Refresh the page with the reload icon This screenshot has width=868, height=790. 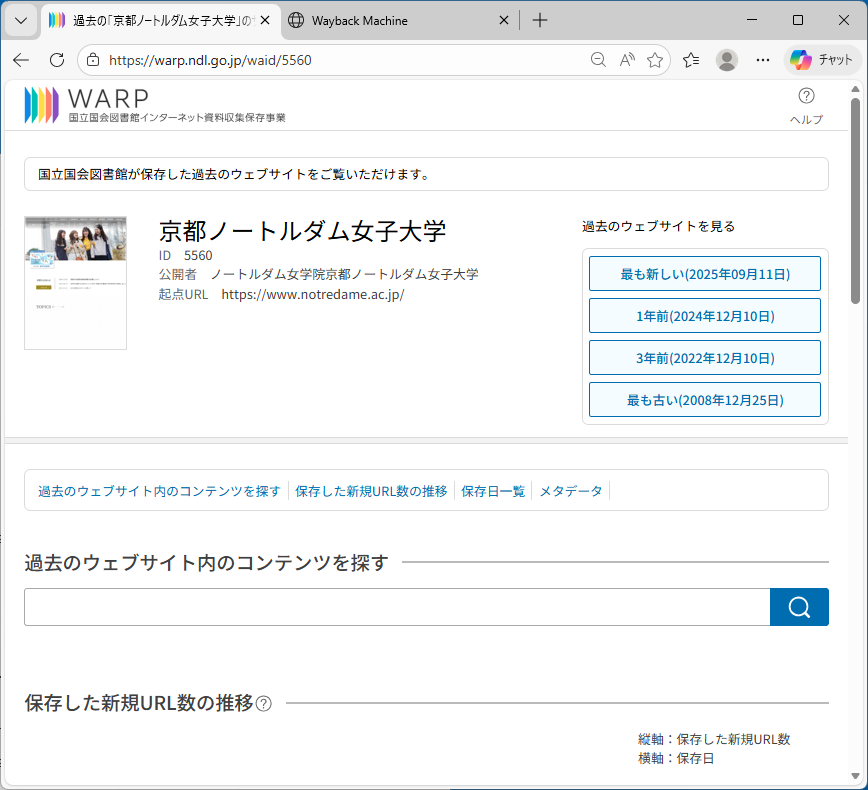point(57,60)
